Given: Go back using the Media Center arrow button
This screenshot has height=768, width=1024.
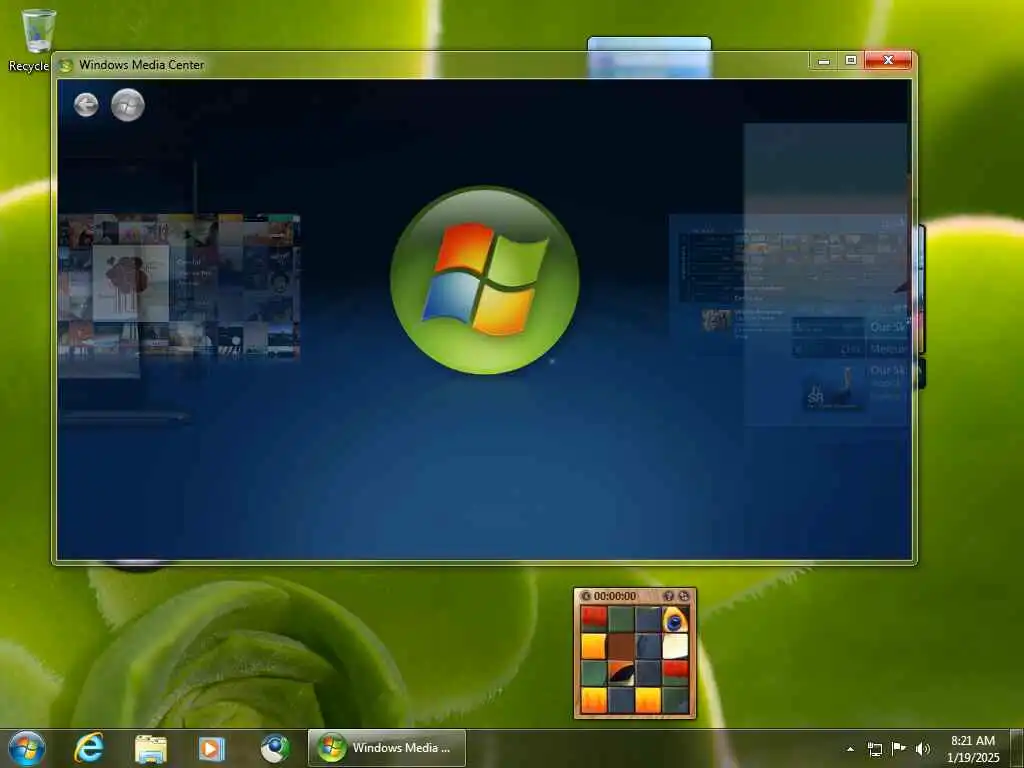Looking at the screenshot, I should 86,104.
